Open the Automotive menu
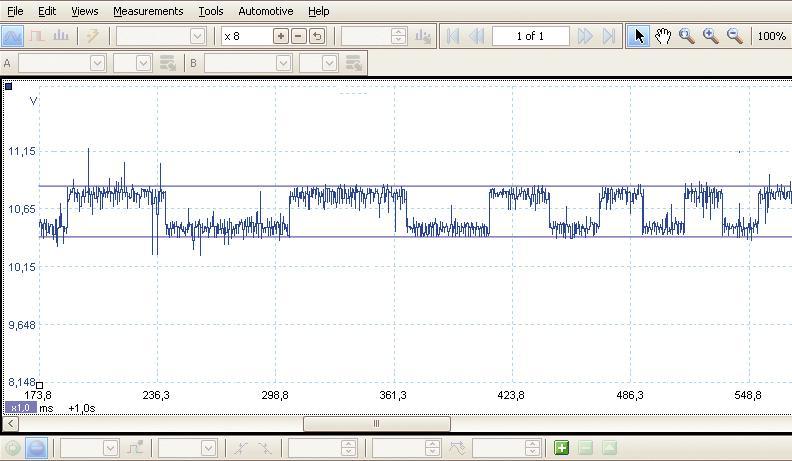792x461 pixels. pos(266,11)
